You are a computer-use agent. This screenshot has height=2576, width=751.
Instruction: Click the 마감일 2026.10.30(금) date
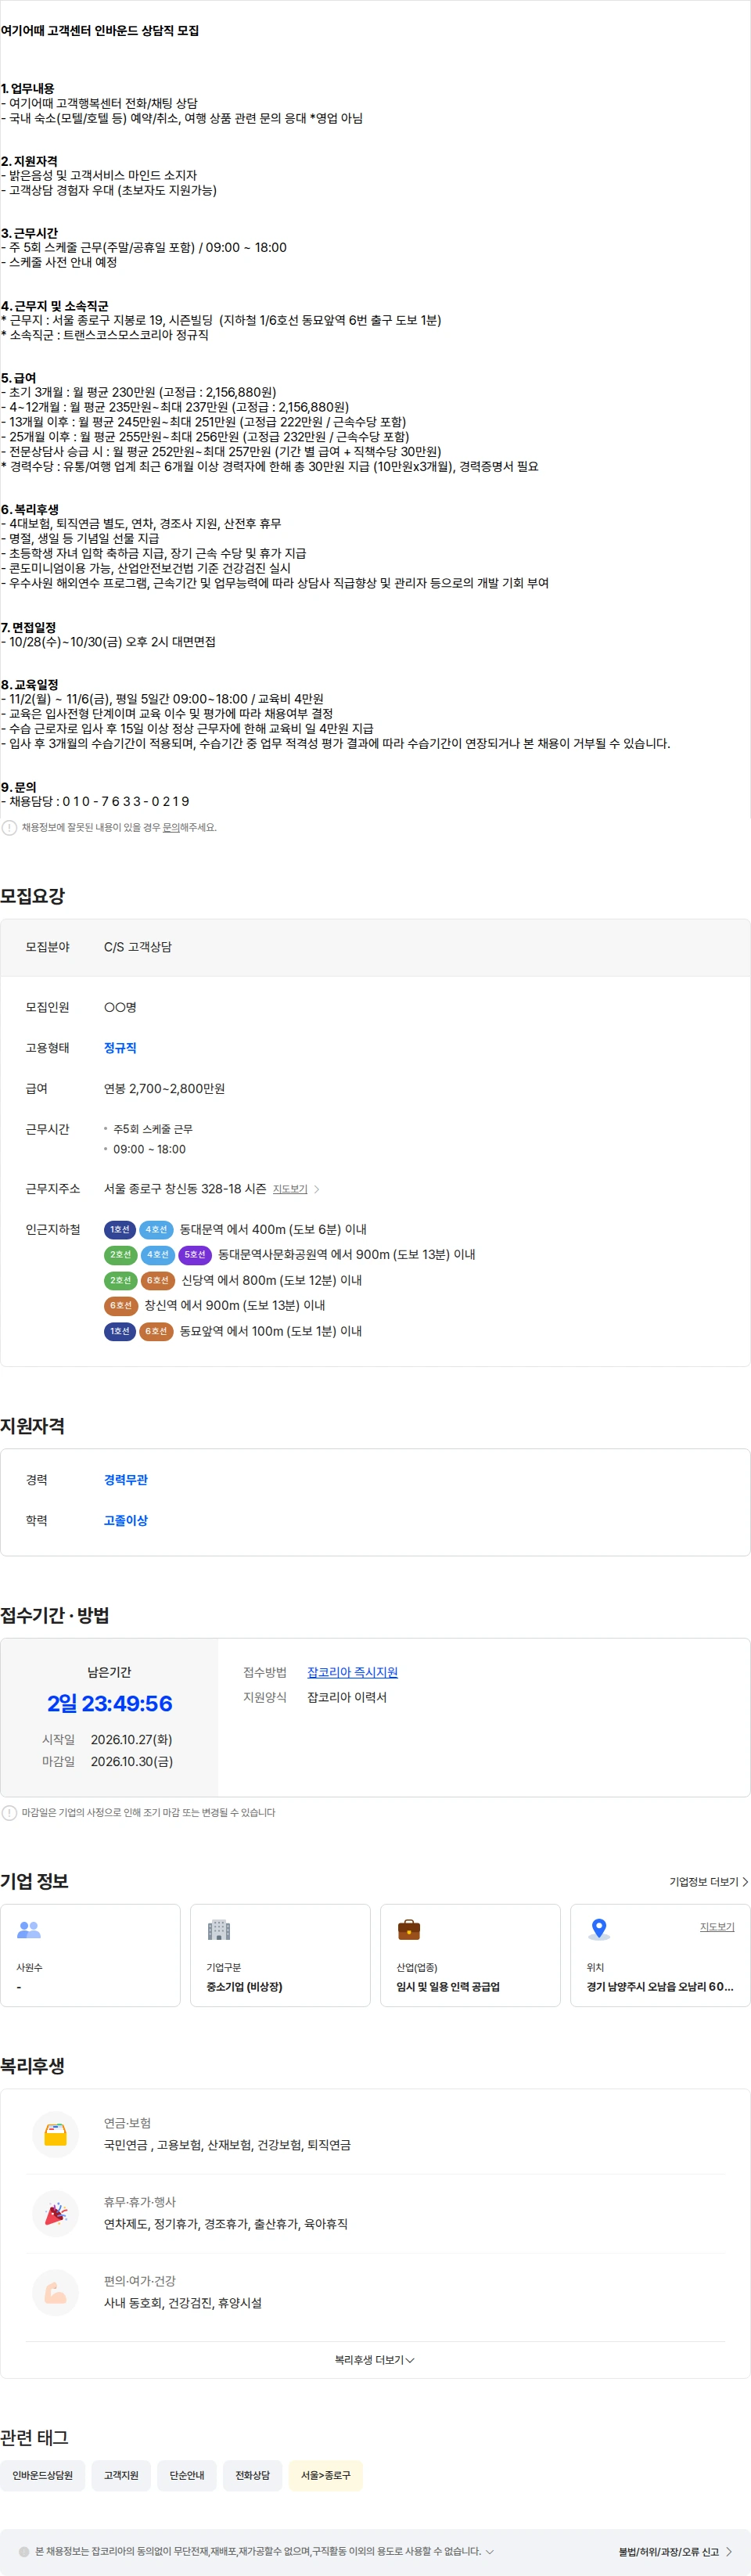tap(132, 1761)
